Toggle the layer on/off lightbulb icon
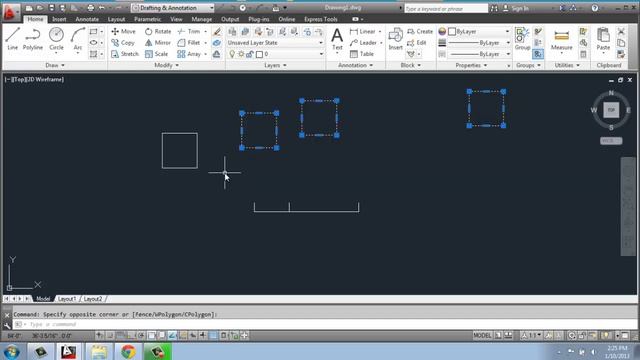Viewport: 640px width, 360px height. [x=232, y=54]
